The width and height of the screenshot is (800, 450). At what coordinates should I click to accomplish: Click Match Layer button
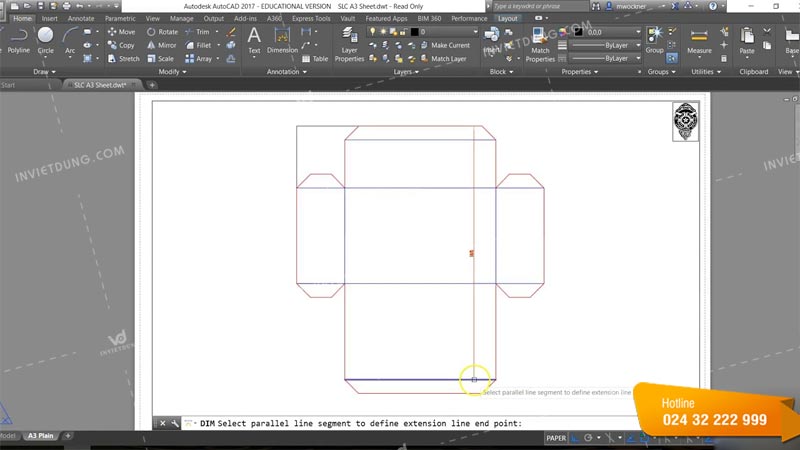pos(443,59)
